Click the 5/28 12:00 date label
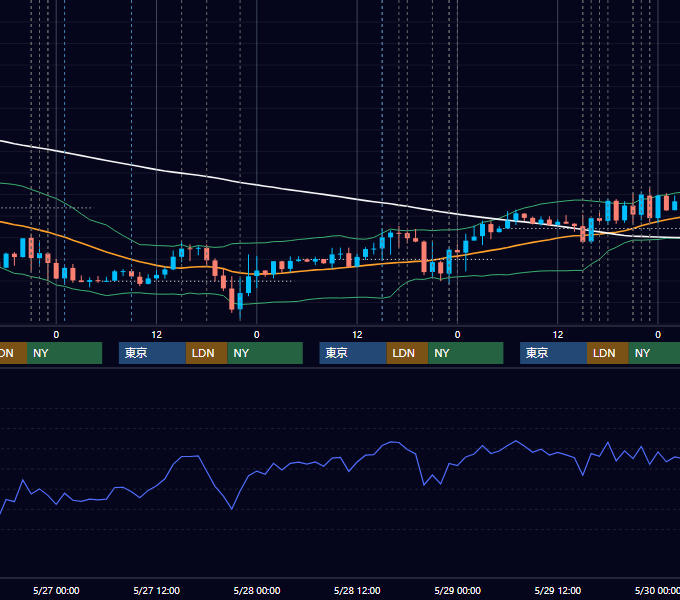Screen dimensions: 680x600 (x=357, y=590)
